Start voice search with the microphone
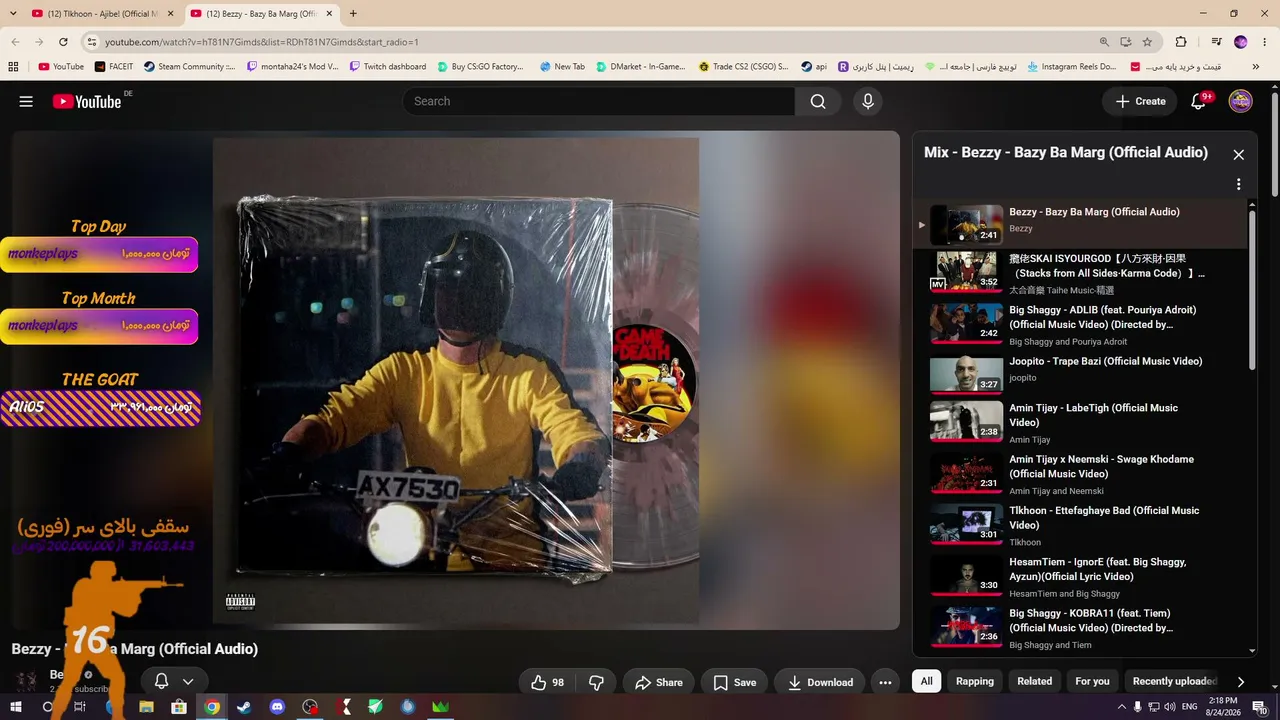This screenshot has width=1280, height=720. click(868, 101)
